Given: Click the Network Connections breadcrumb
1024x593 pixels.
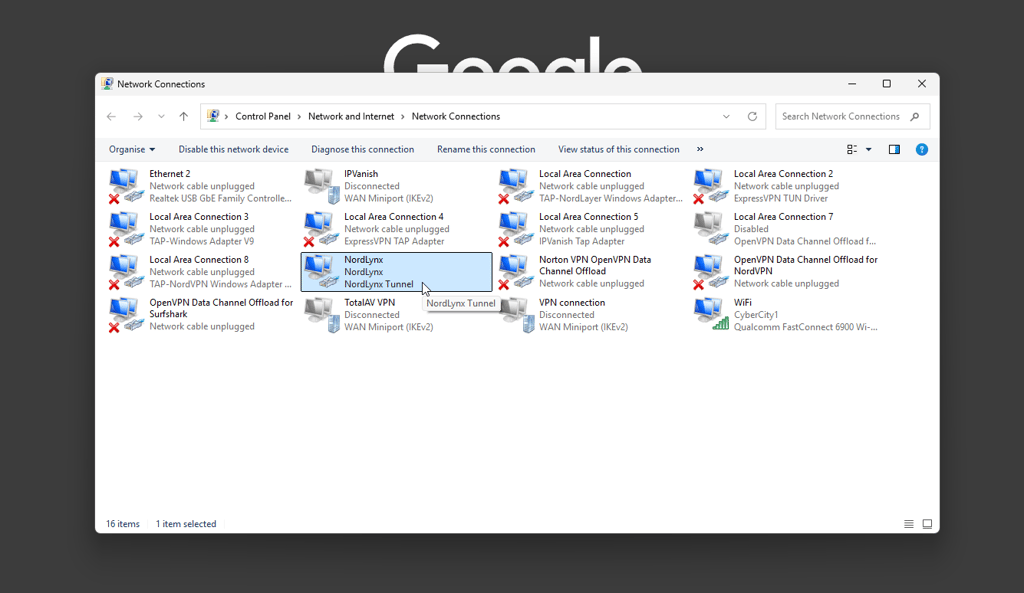Looking at the screenshot, I should point(456,116).
